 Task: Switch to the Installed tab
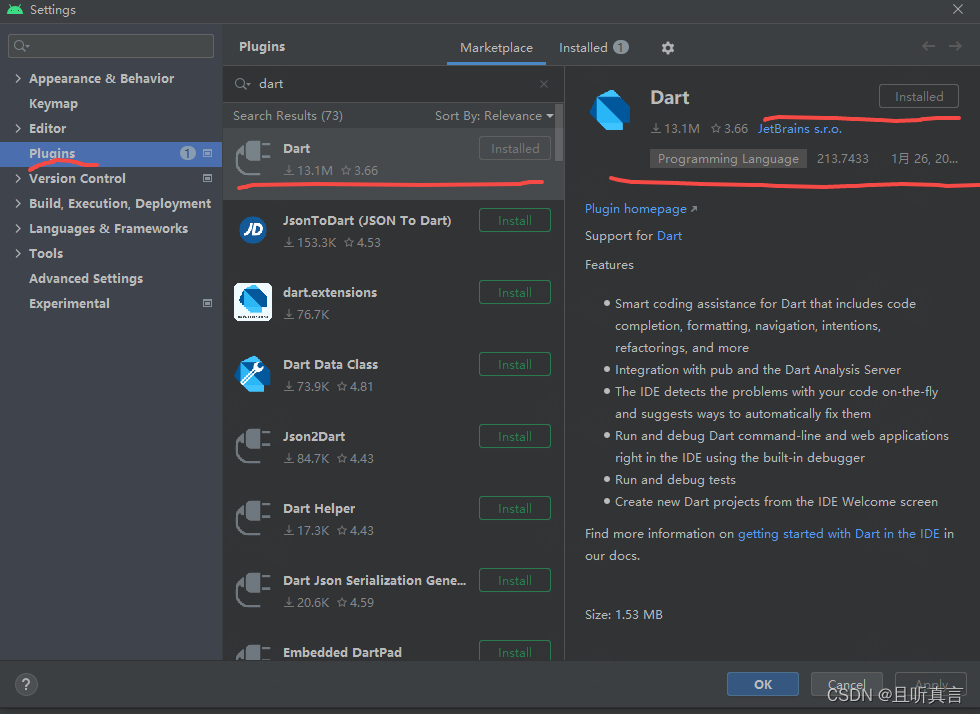coord(593,48)
